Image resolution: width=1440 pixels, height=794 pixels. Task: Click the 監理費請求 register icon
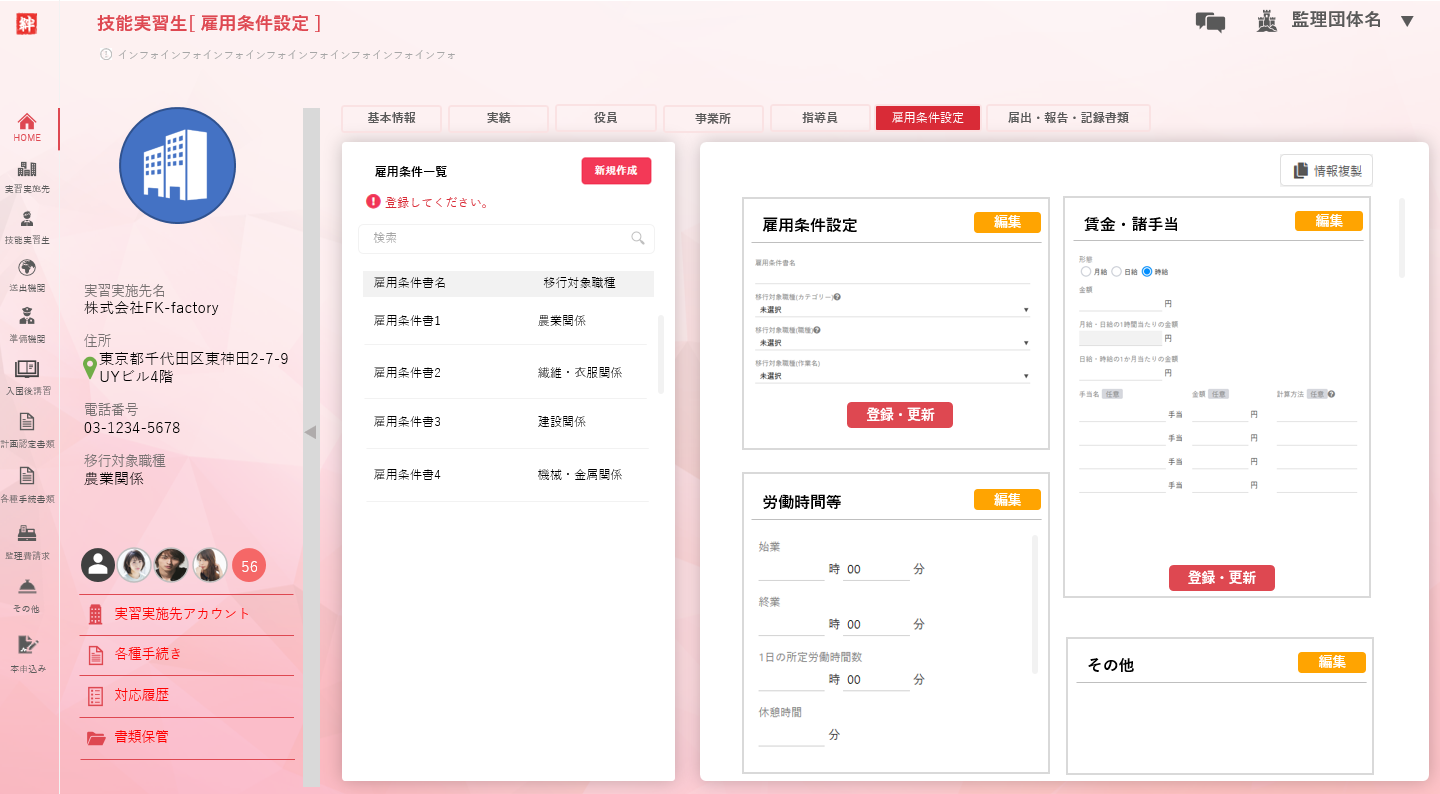pyautogui.click(x=27, y=534)
